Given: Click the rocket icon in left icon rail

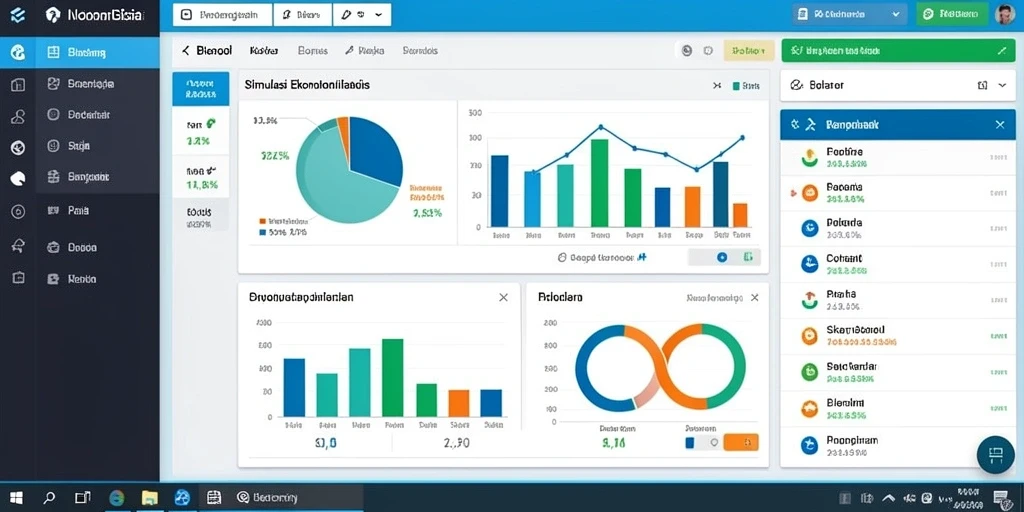Looking at the screenshot, I should coord(18,246).
